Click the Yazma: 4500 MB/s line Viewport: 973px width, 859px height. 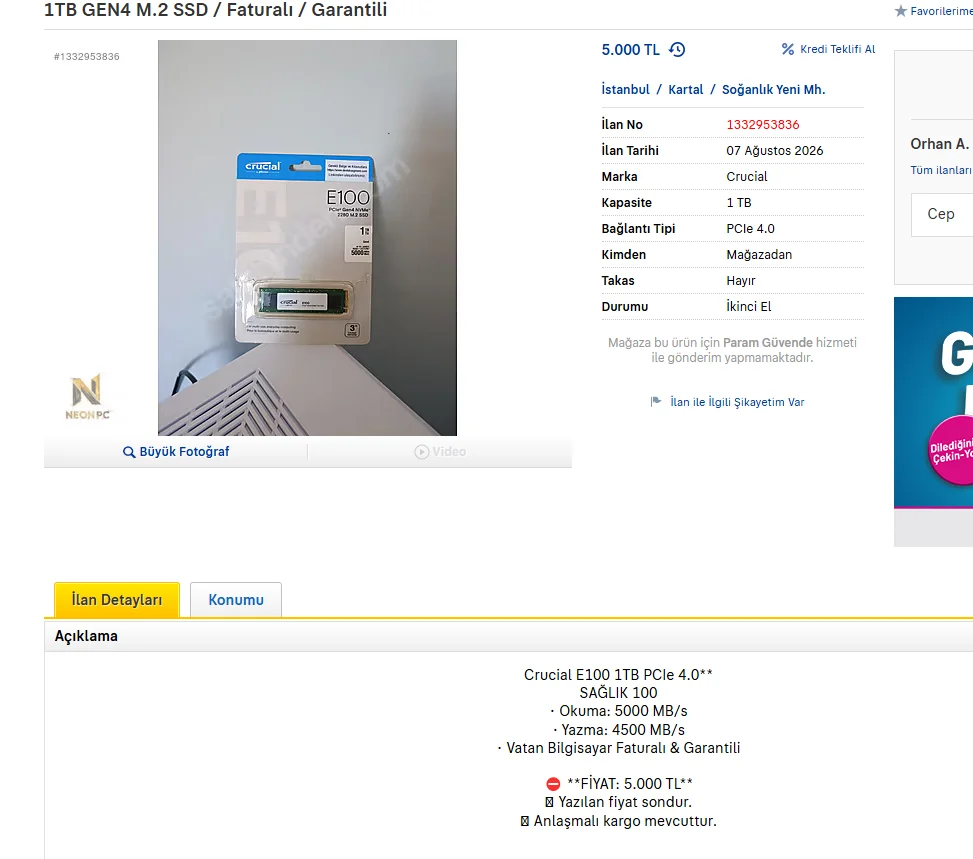tap(619, 730)
